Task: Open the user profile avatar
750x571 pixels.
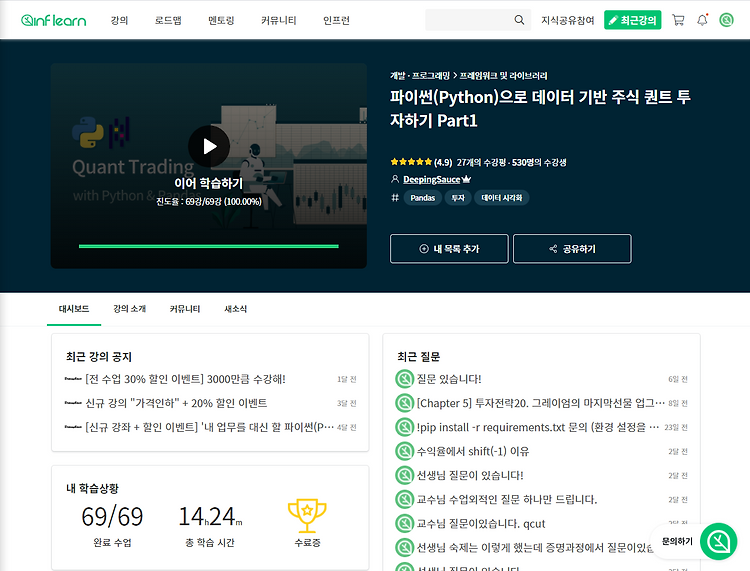Action: (726, 20)
